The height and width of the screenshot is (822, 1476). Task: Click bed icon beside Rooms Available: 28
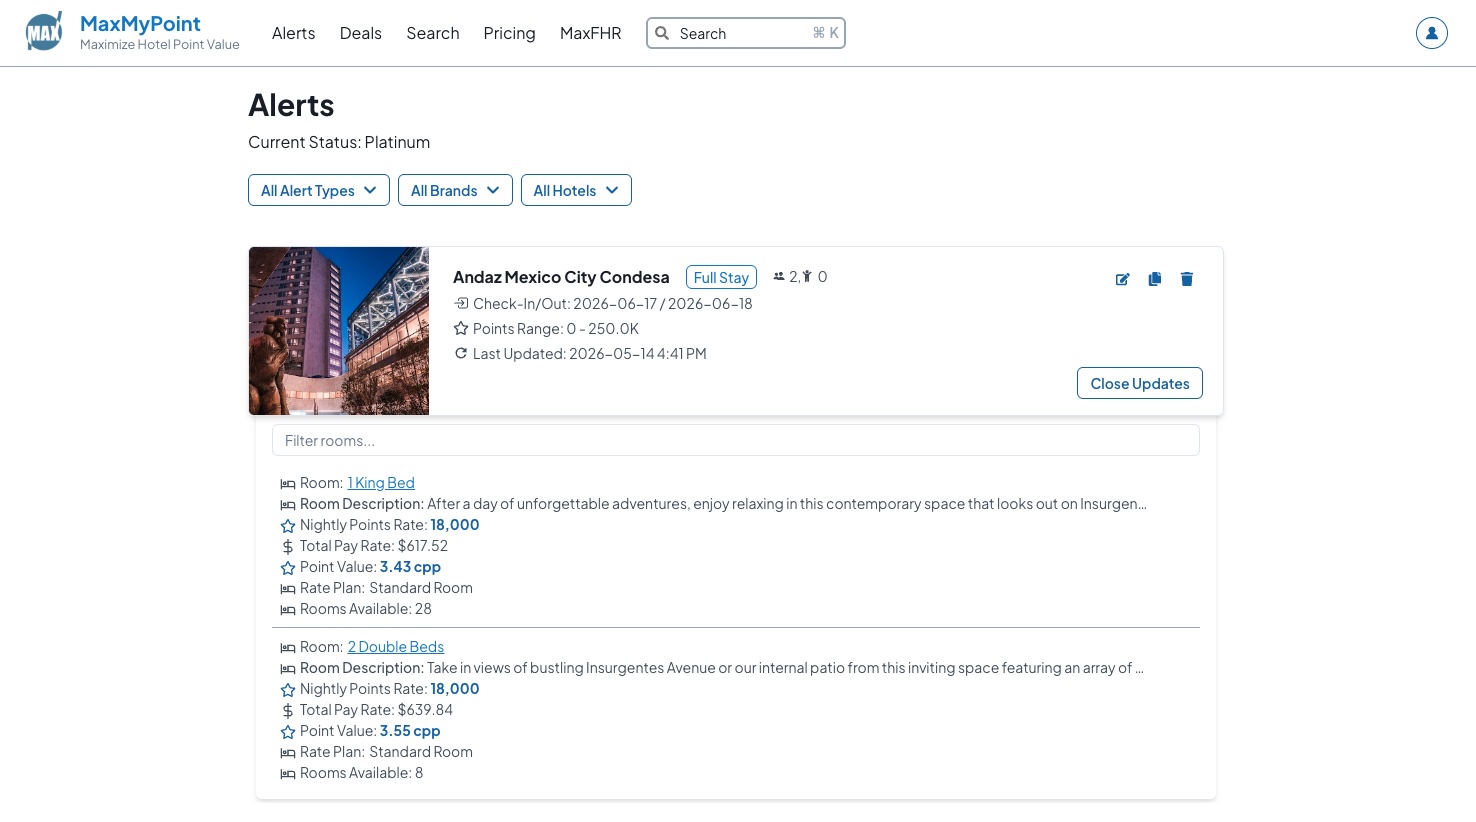tap(288, 610)
